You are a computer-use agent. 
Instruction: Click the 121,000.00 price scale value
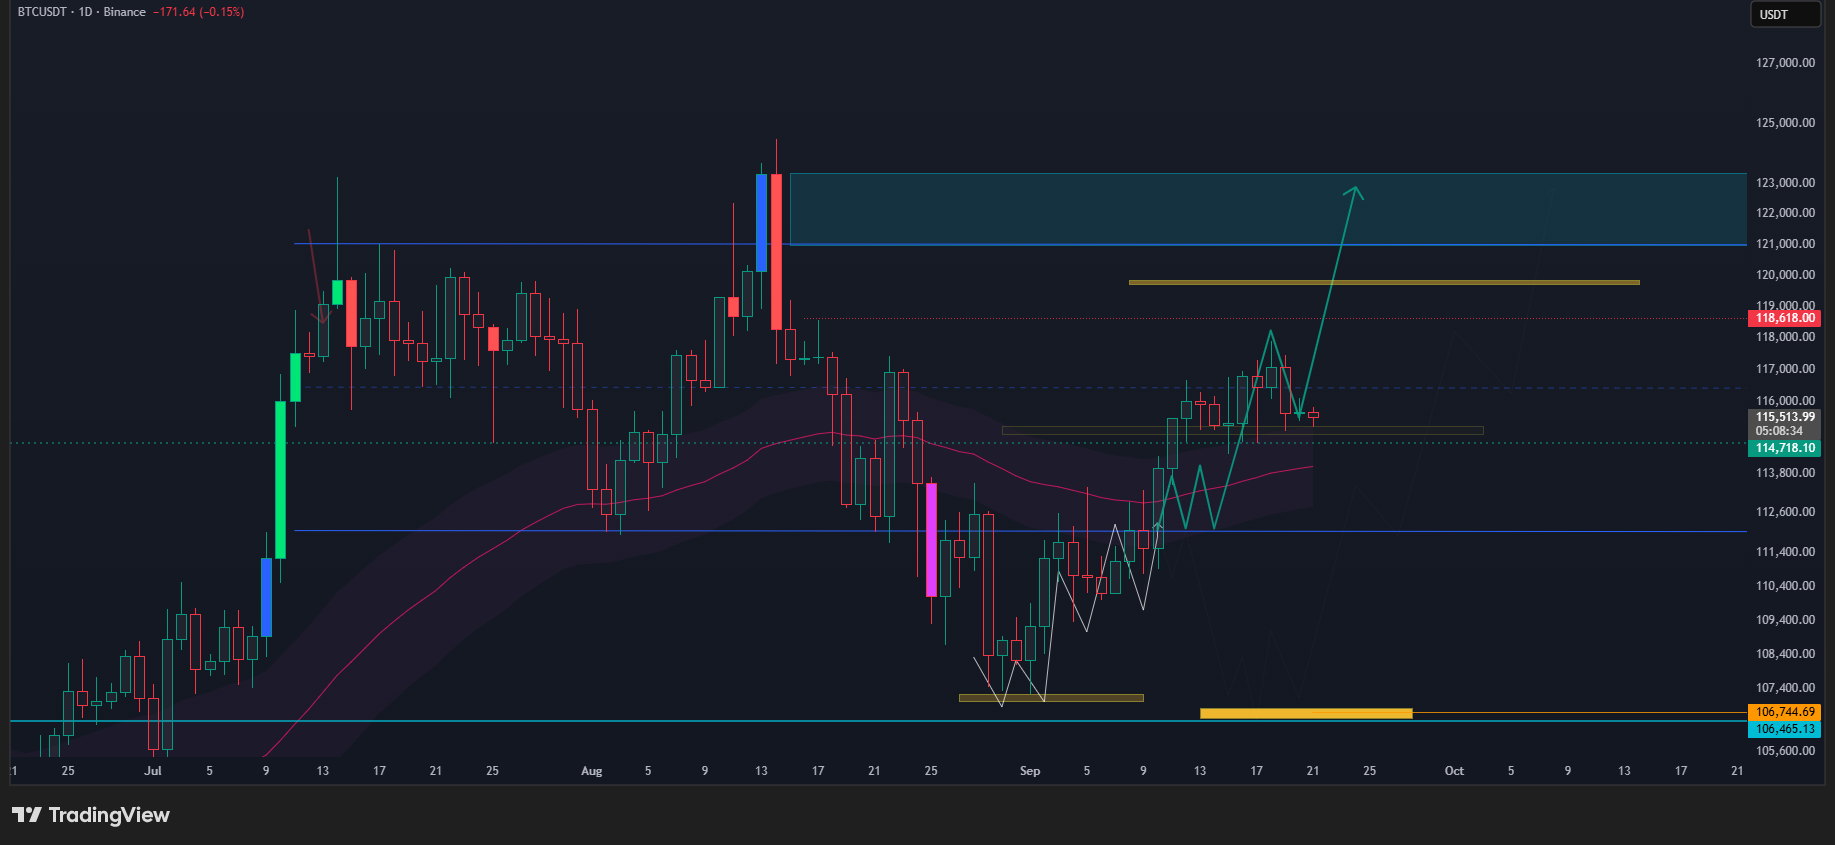(x=1785, y=244)
